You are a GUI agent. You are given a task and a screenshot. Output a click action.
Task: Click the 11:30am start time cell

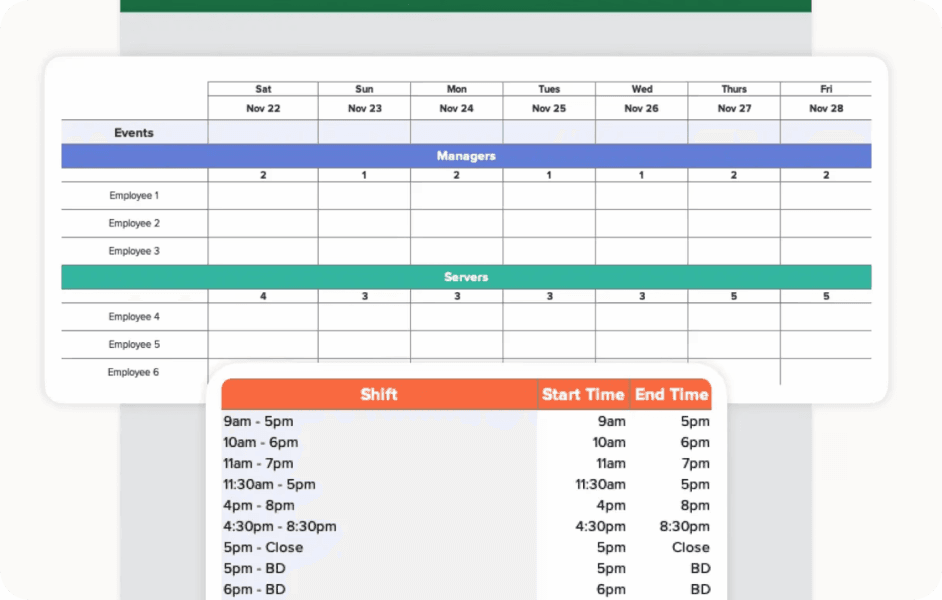pyautogui.click(x=600, y=485)
